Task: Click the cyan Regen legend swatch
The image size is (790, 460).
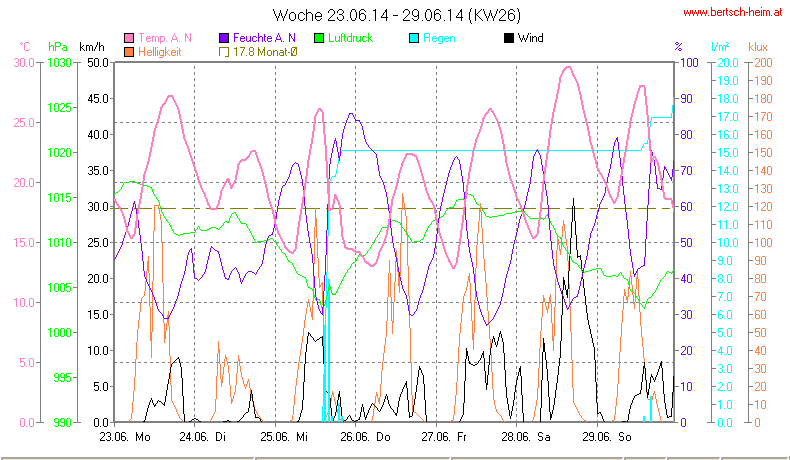Action: coord(415,38)
